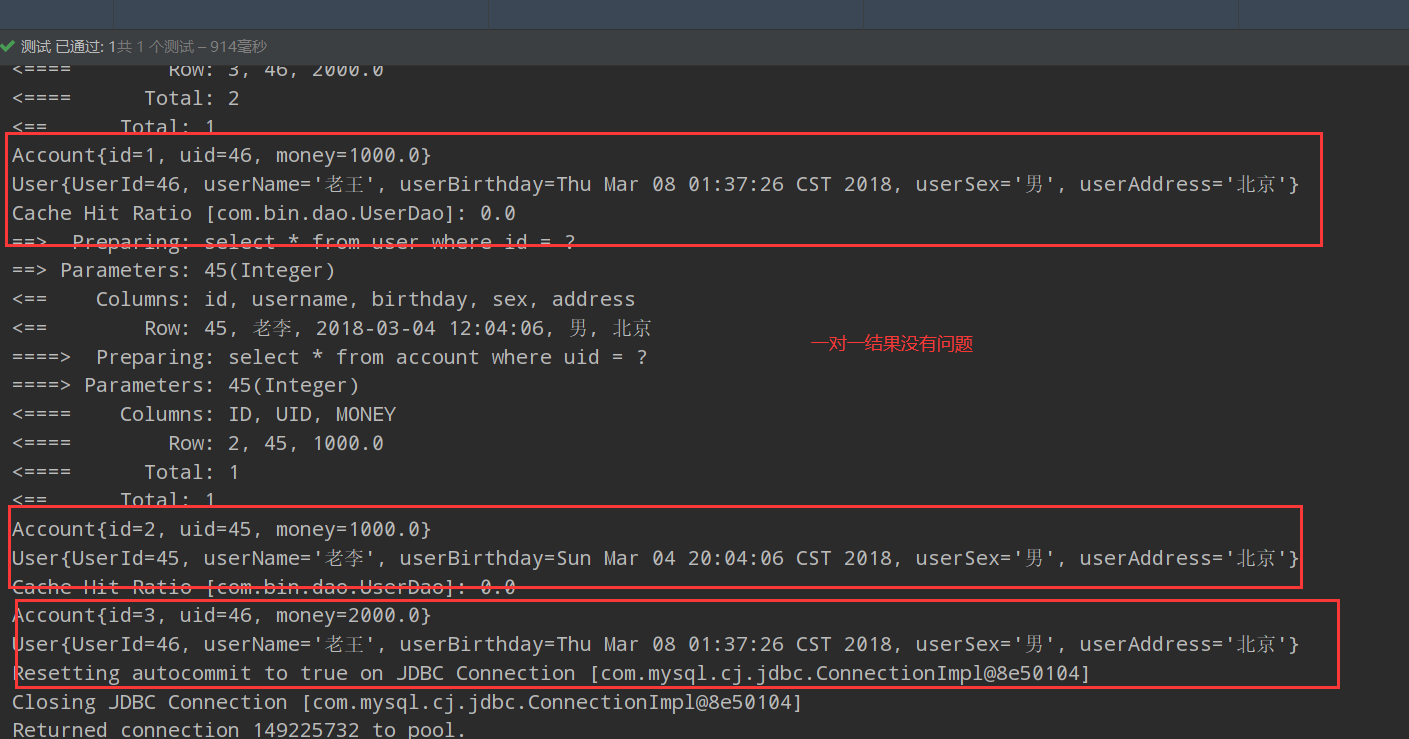Click 'Returned connection 149225732 to pool.' line
The image size is (1409, 739).
(239, 729)
